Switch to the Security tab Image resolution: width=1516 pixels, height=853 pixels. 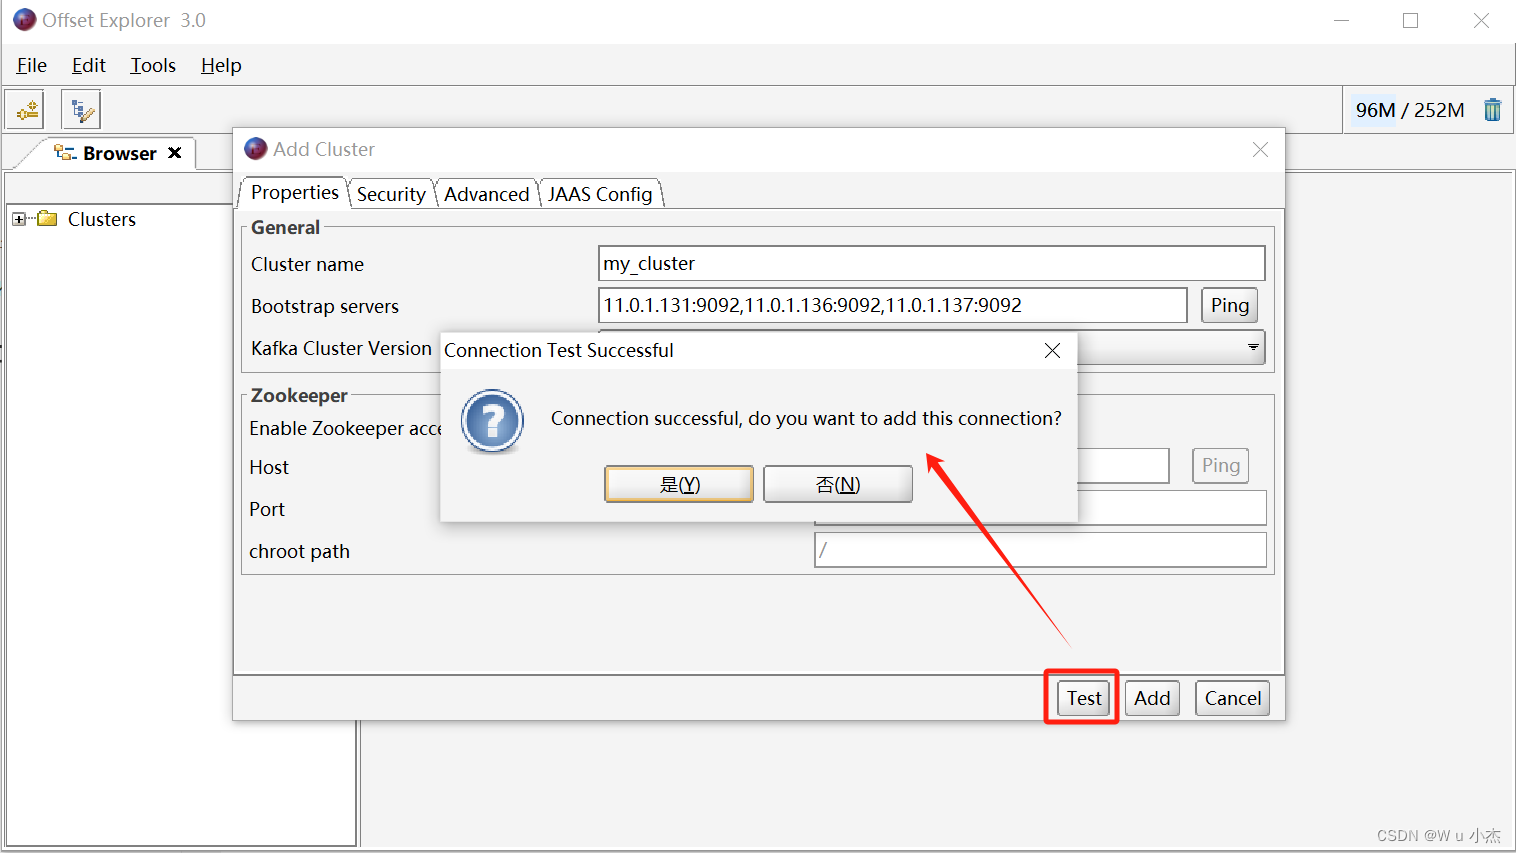click(391, 194)
